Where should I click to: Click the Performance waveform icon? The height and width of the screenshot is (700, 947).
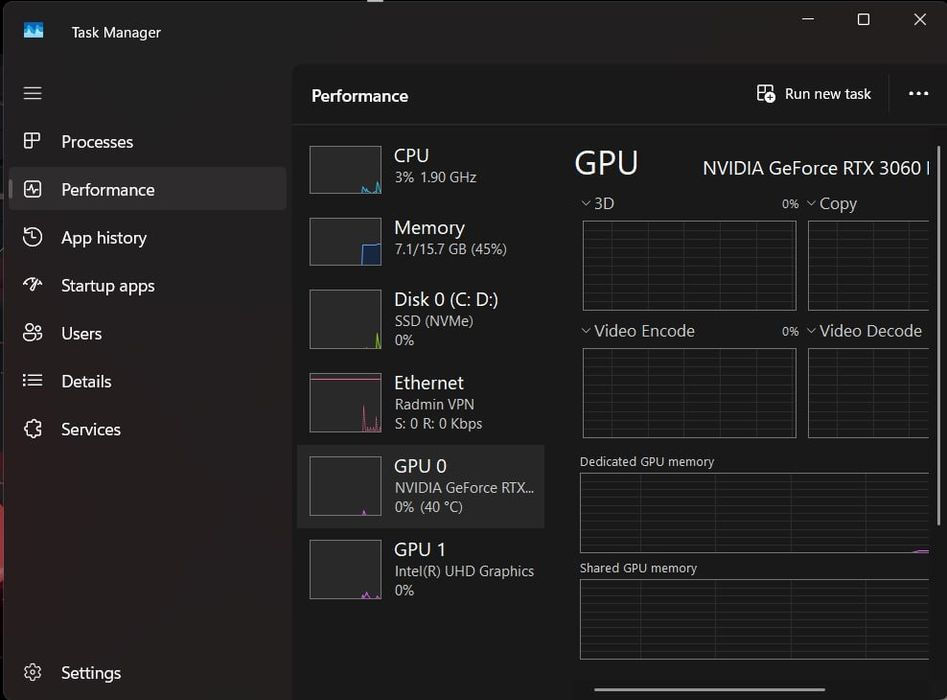pos(32,189)
